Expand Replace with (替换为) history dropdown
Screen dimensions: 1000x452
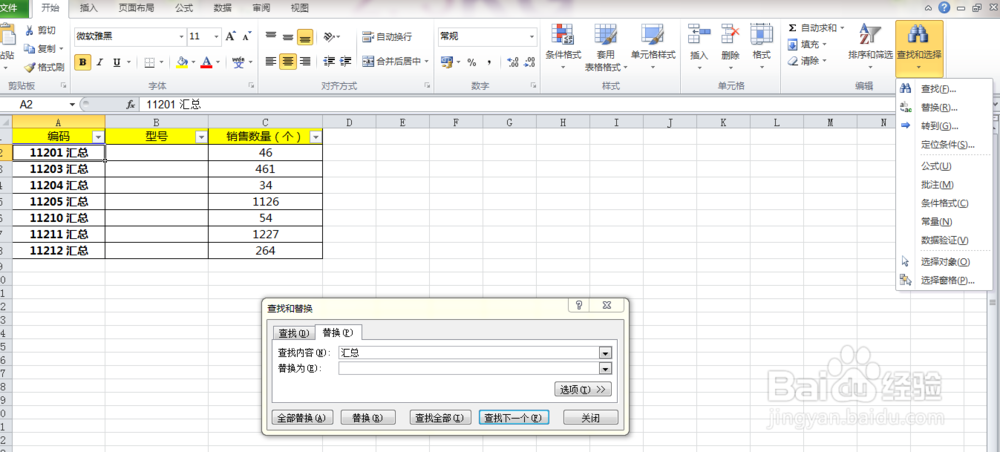point(605,368)
